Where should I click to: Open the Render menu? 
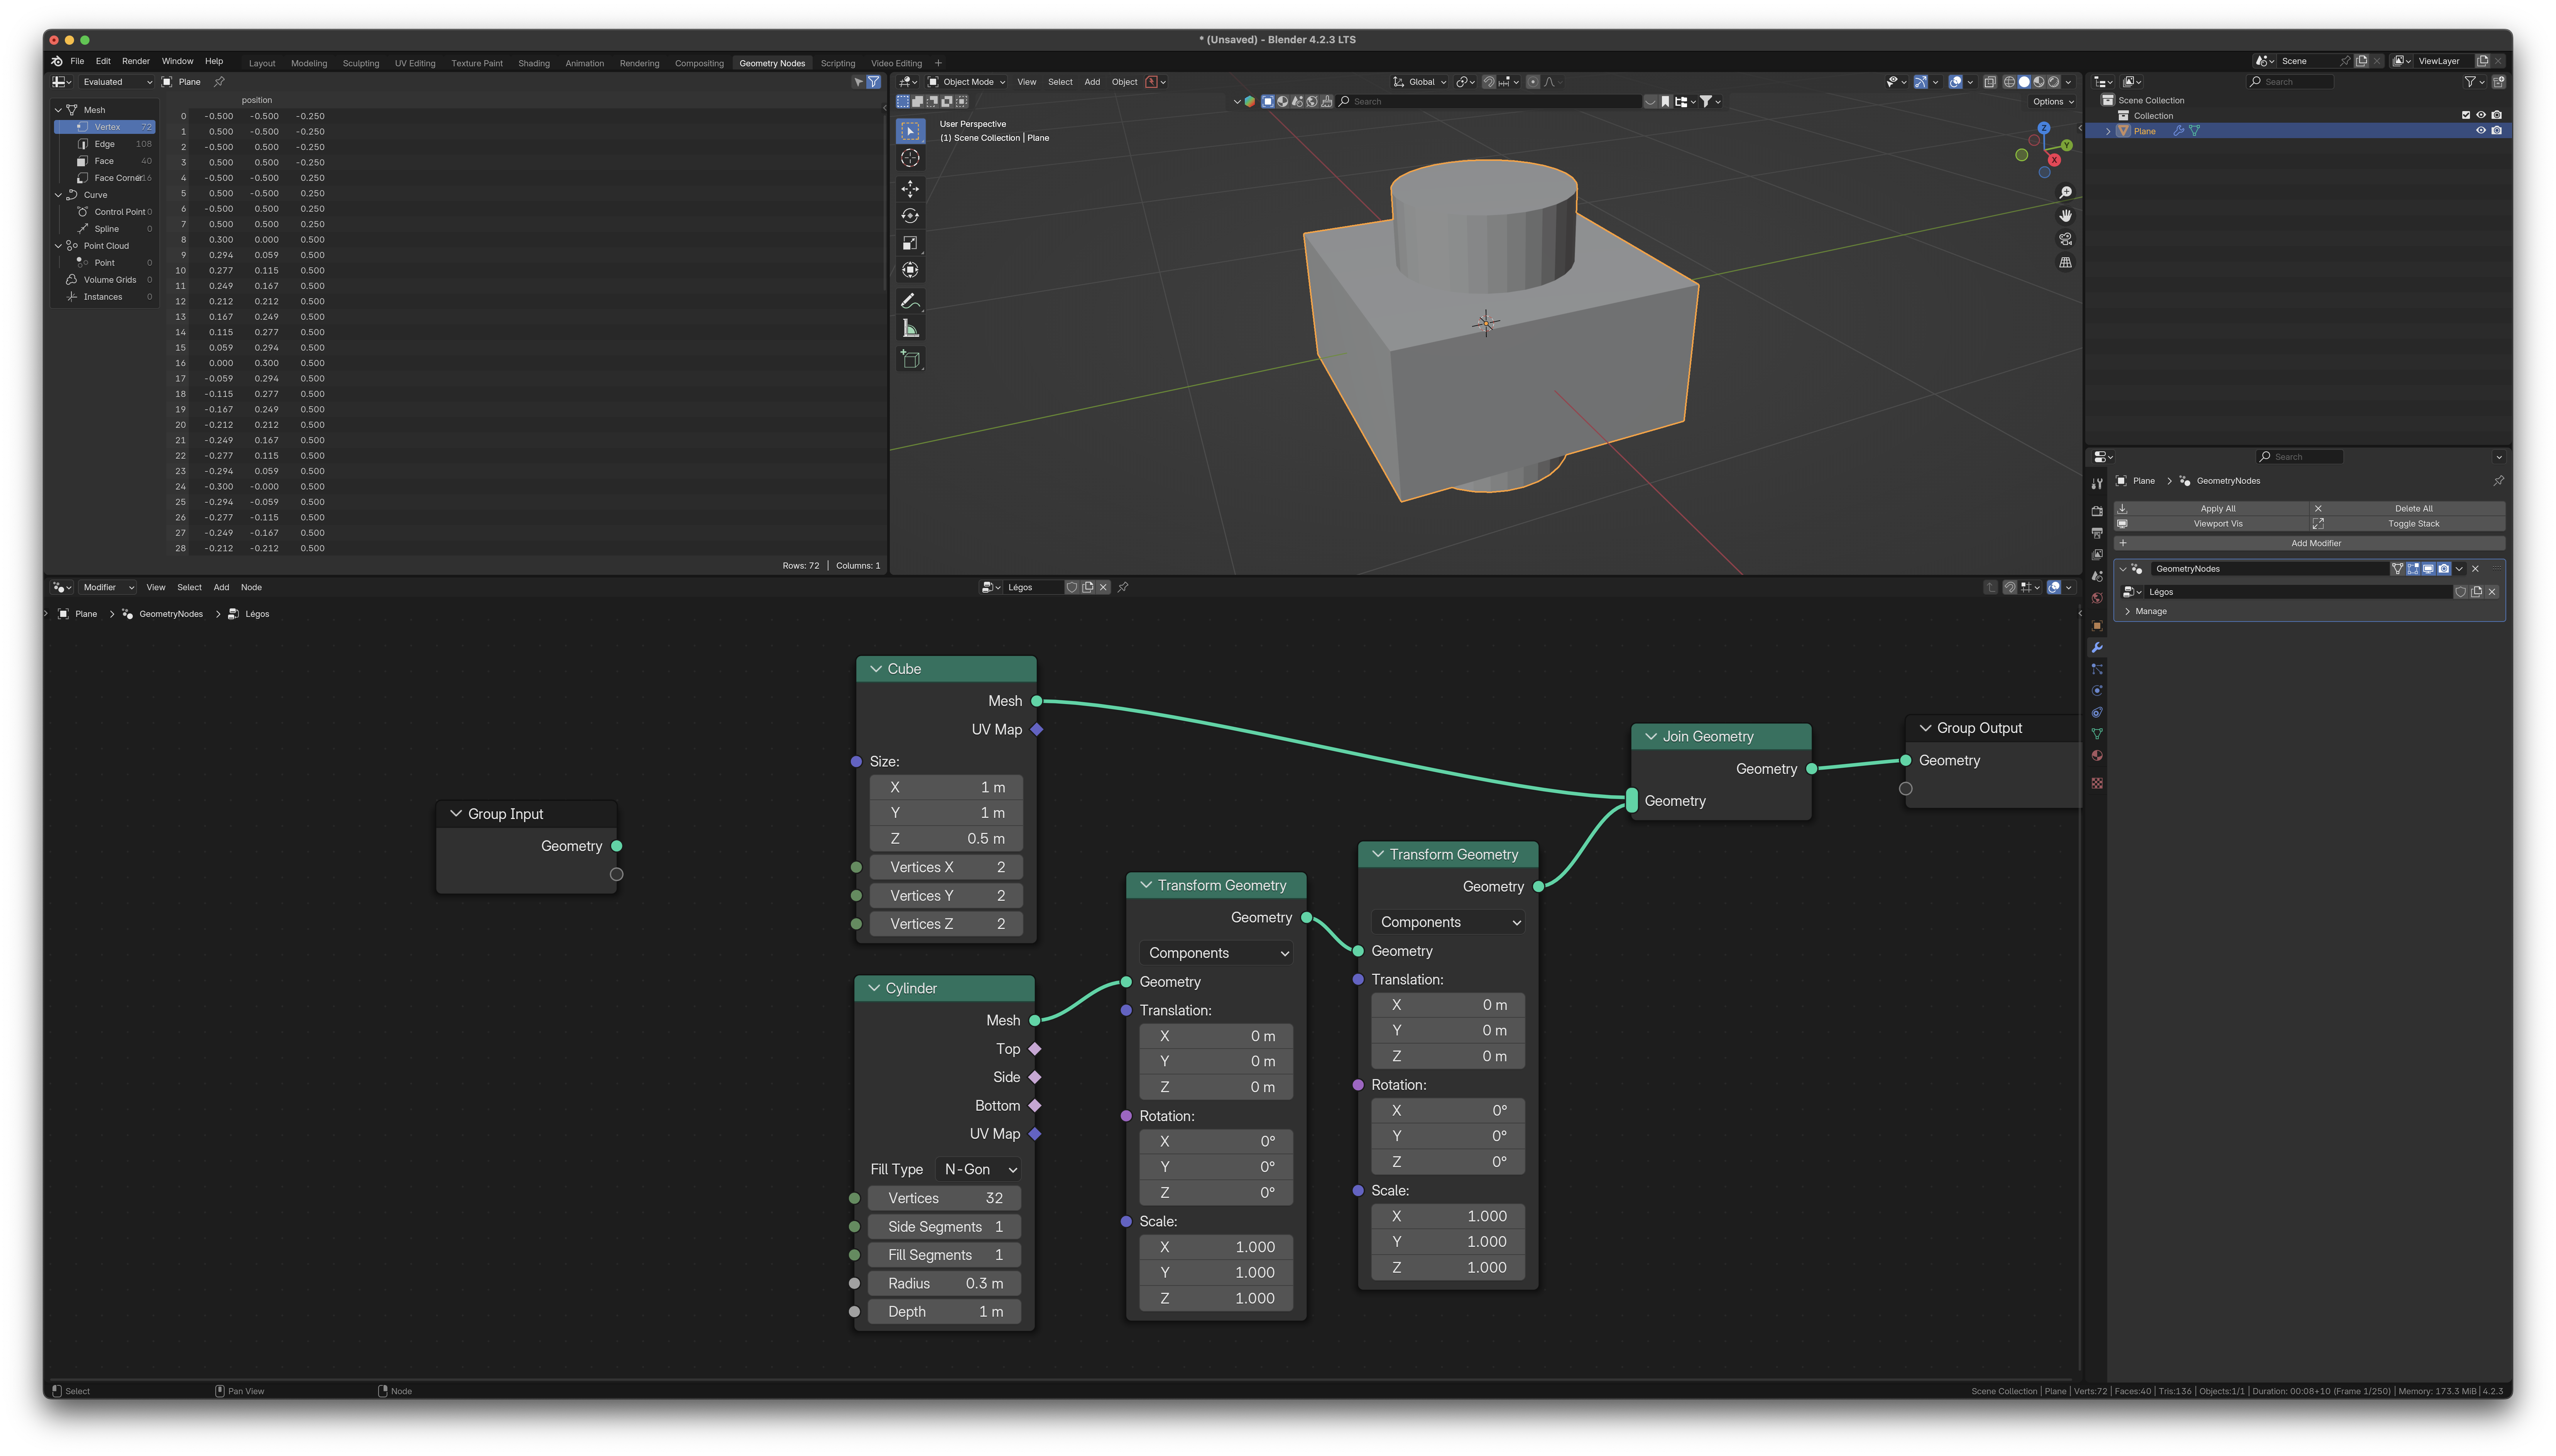coord(136,61)
